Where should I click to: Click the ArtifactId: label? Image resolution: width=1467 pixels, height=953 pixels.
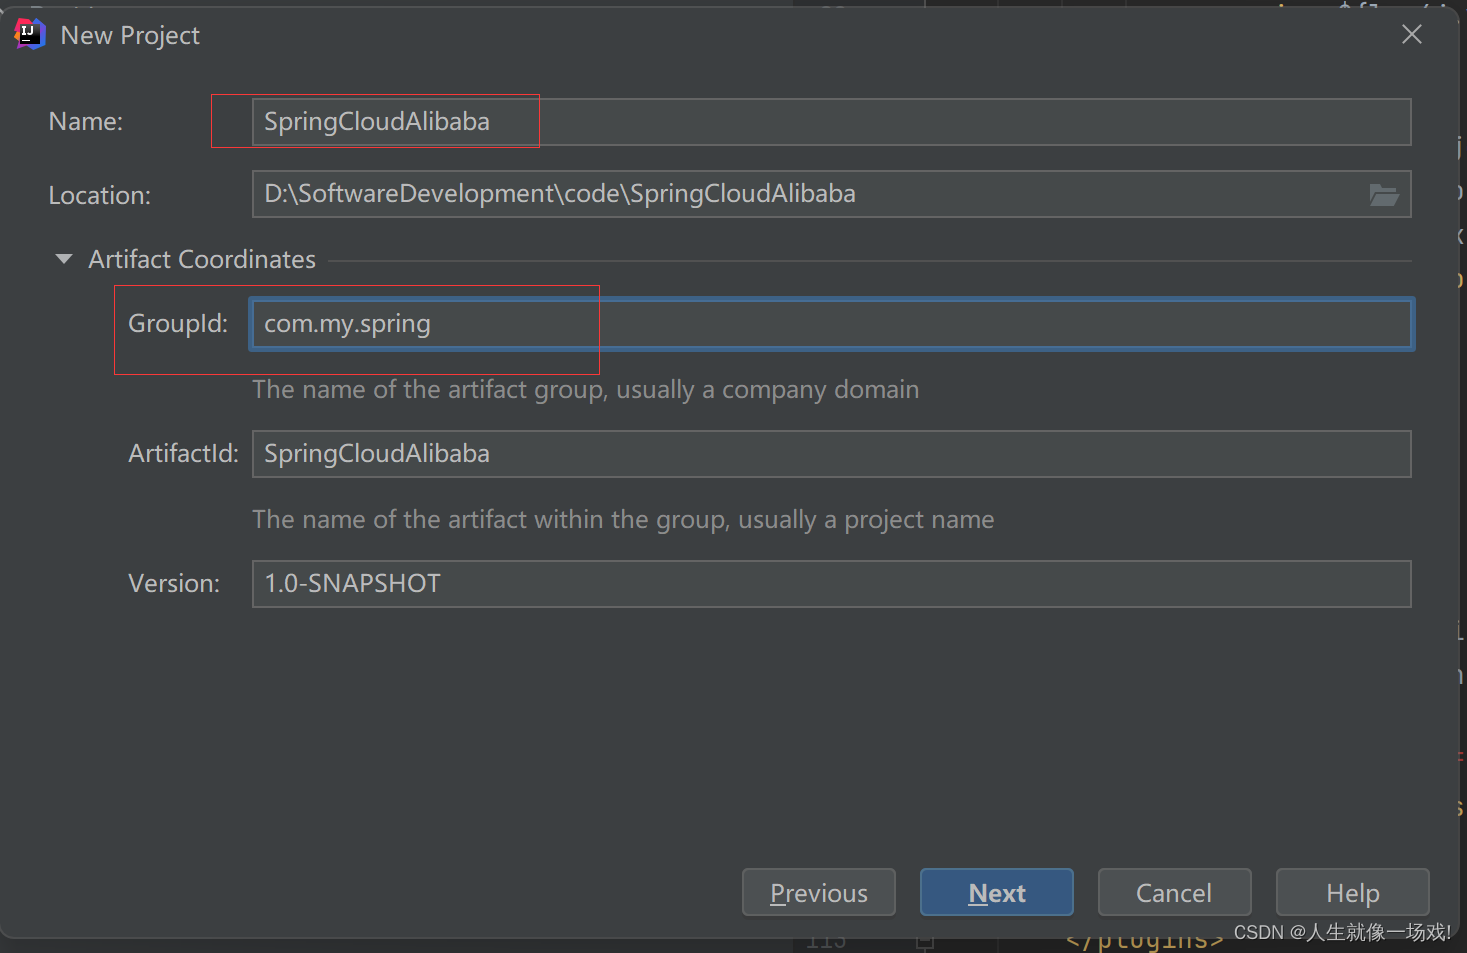click(184, 454)
